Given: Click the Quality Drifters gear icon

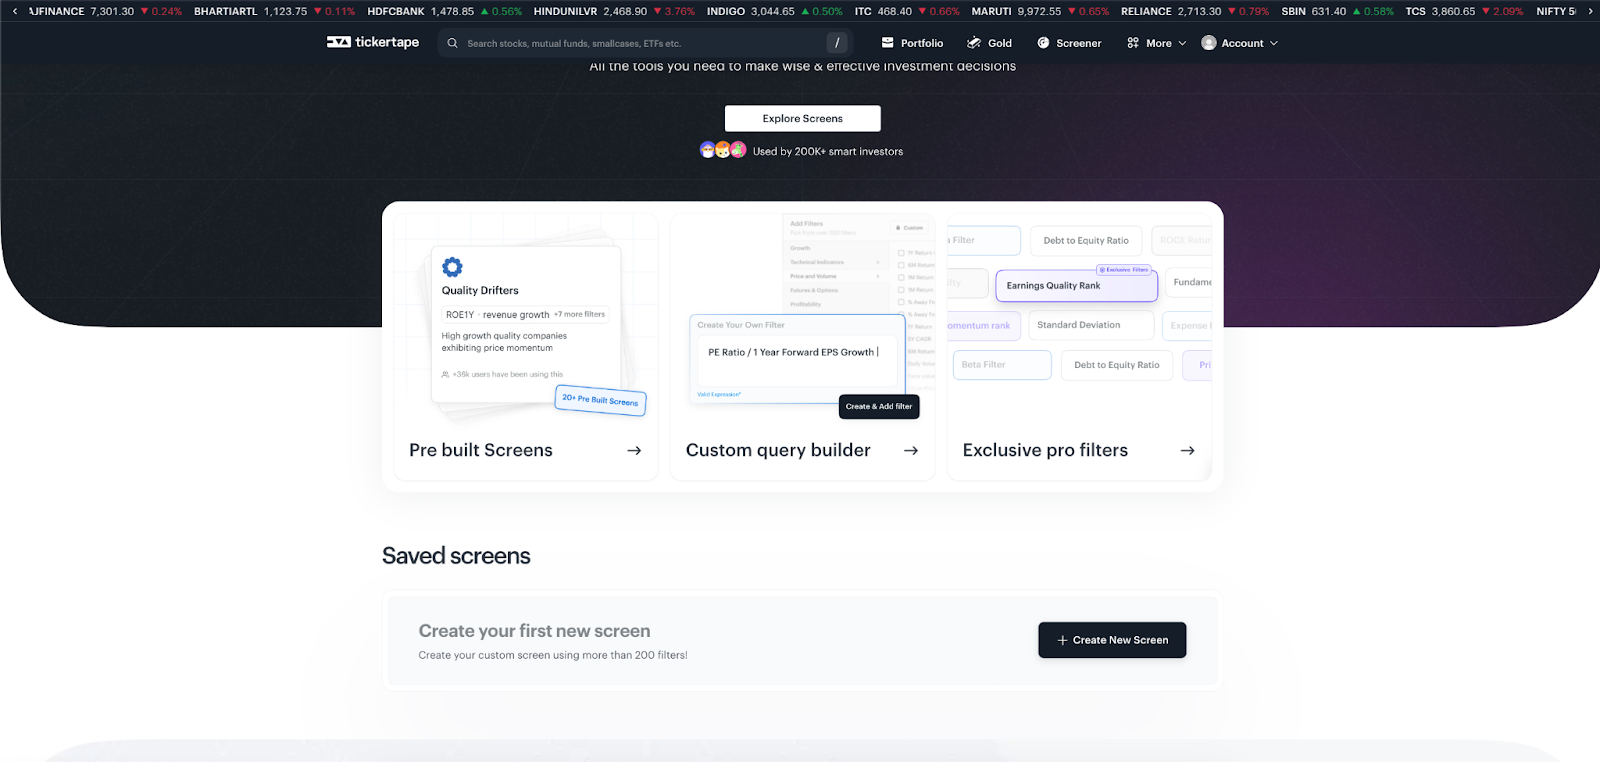Looking at the screenshot, I should [452, 267].
